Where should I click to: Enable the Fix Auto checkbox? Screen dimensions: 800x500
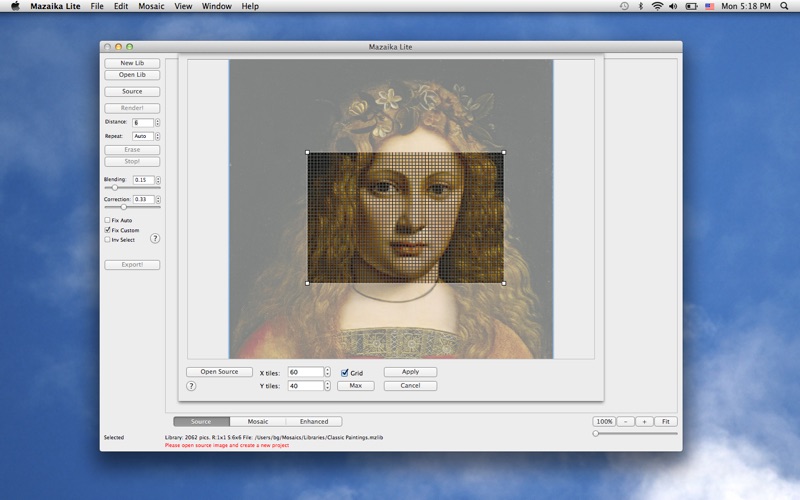point(108,220)
